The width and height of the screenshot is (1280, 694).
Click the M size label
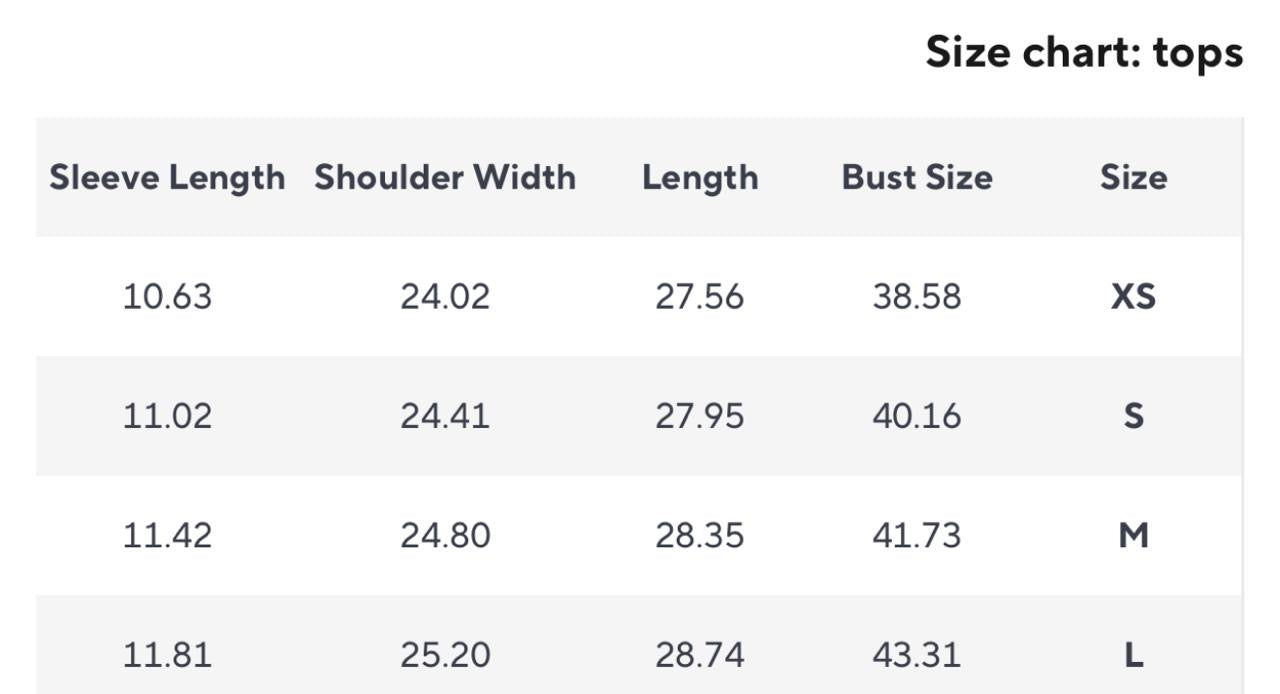[x=1133, y=535]
